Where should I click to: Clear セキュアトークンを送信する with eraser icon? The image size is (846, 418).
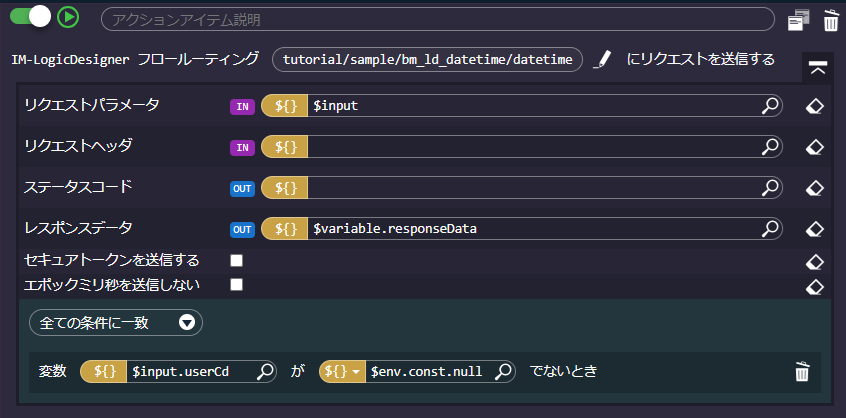pos(814,262)
